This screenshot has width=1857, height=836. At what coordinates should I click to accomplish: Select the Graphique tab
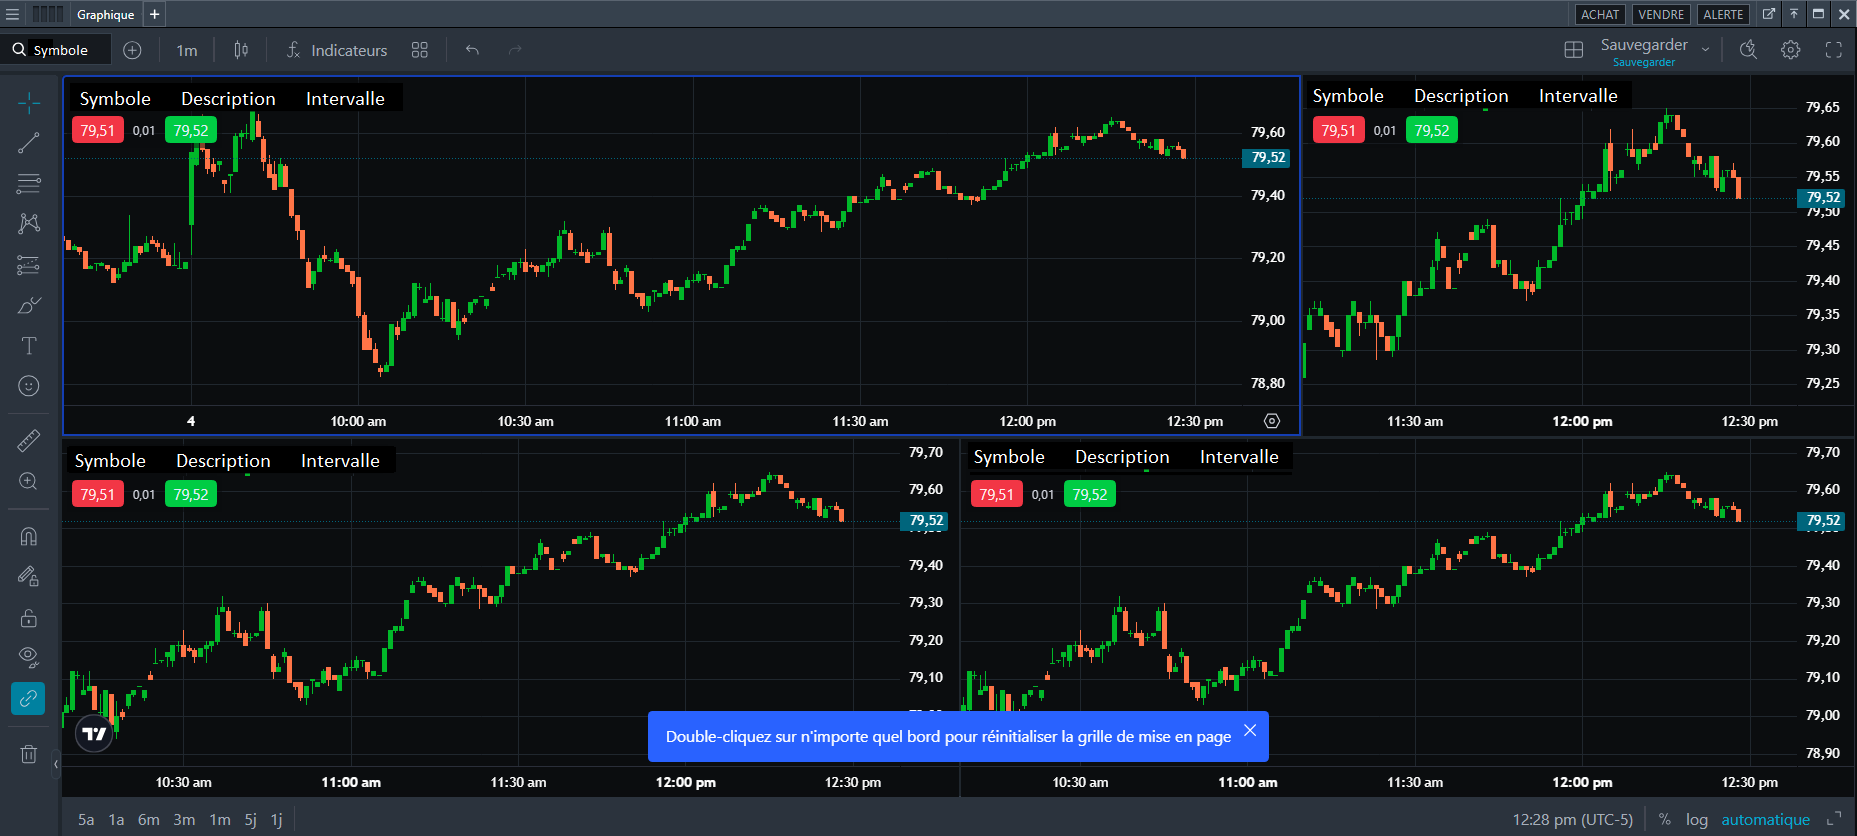105,14
